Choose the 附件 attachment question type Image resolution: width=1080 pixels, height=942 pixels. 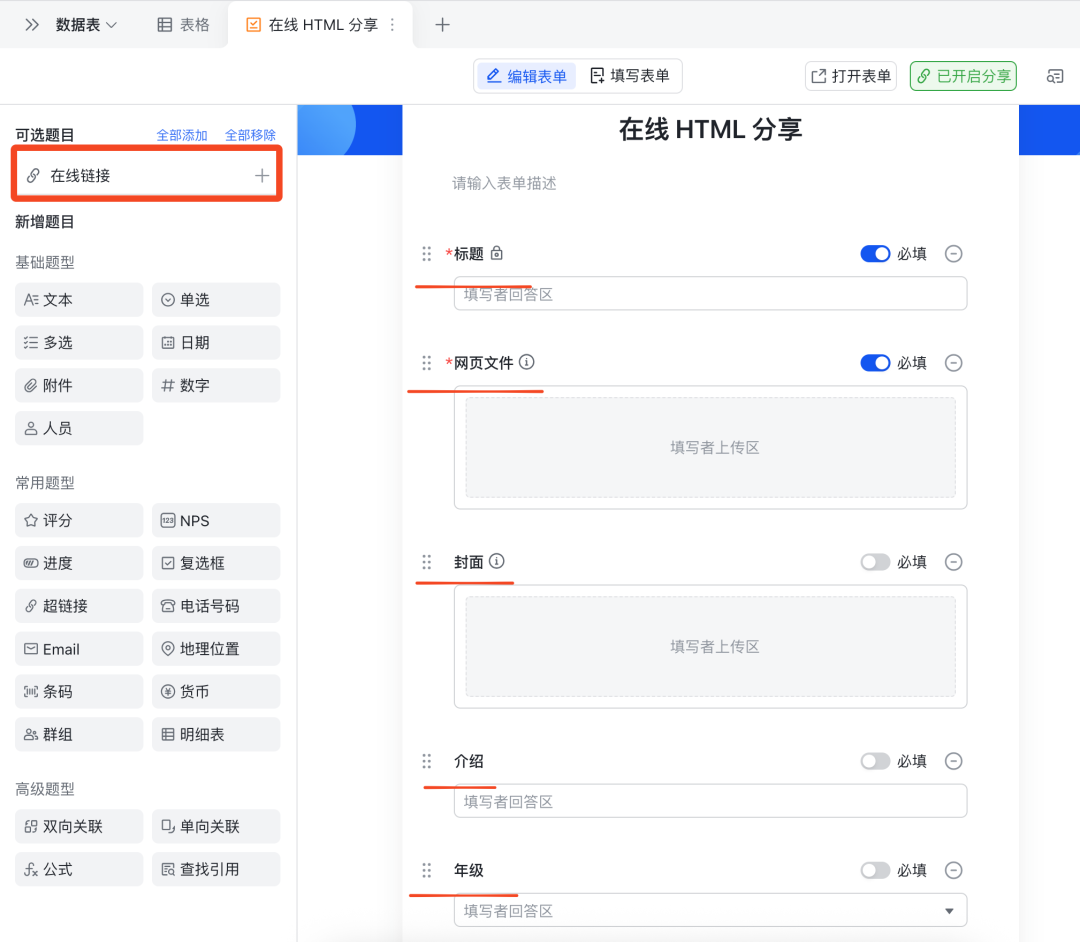78,385
